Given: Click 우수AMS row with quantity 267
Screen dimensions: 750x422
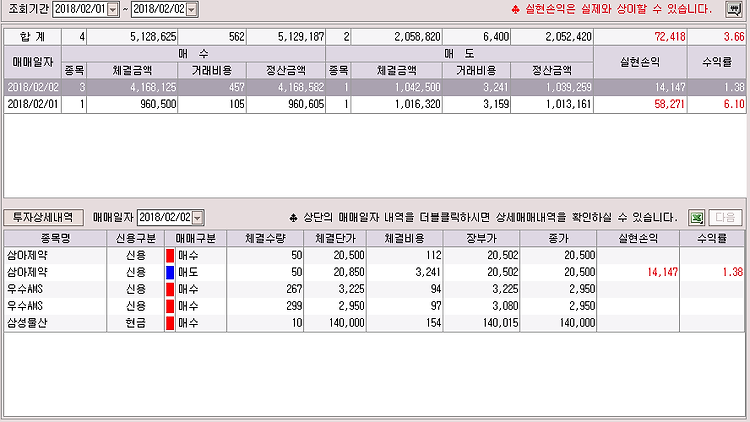Looking at the screenshot, I should tap(375, 289).
